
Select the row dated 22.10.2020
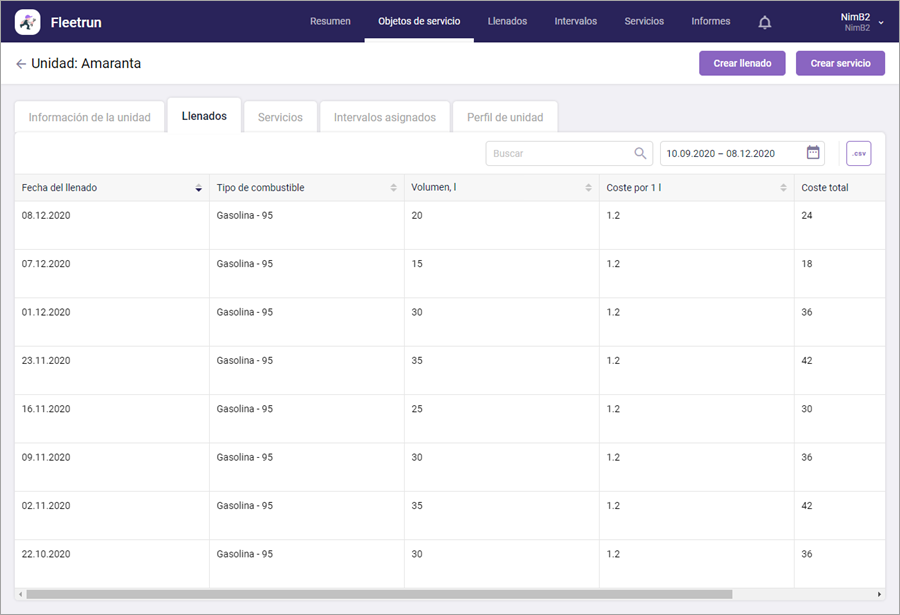tap(449, 563)
